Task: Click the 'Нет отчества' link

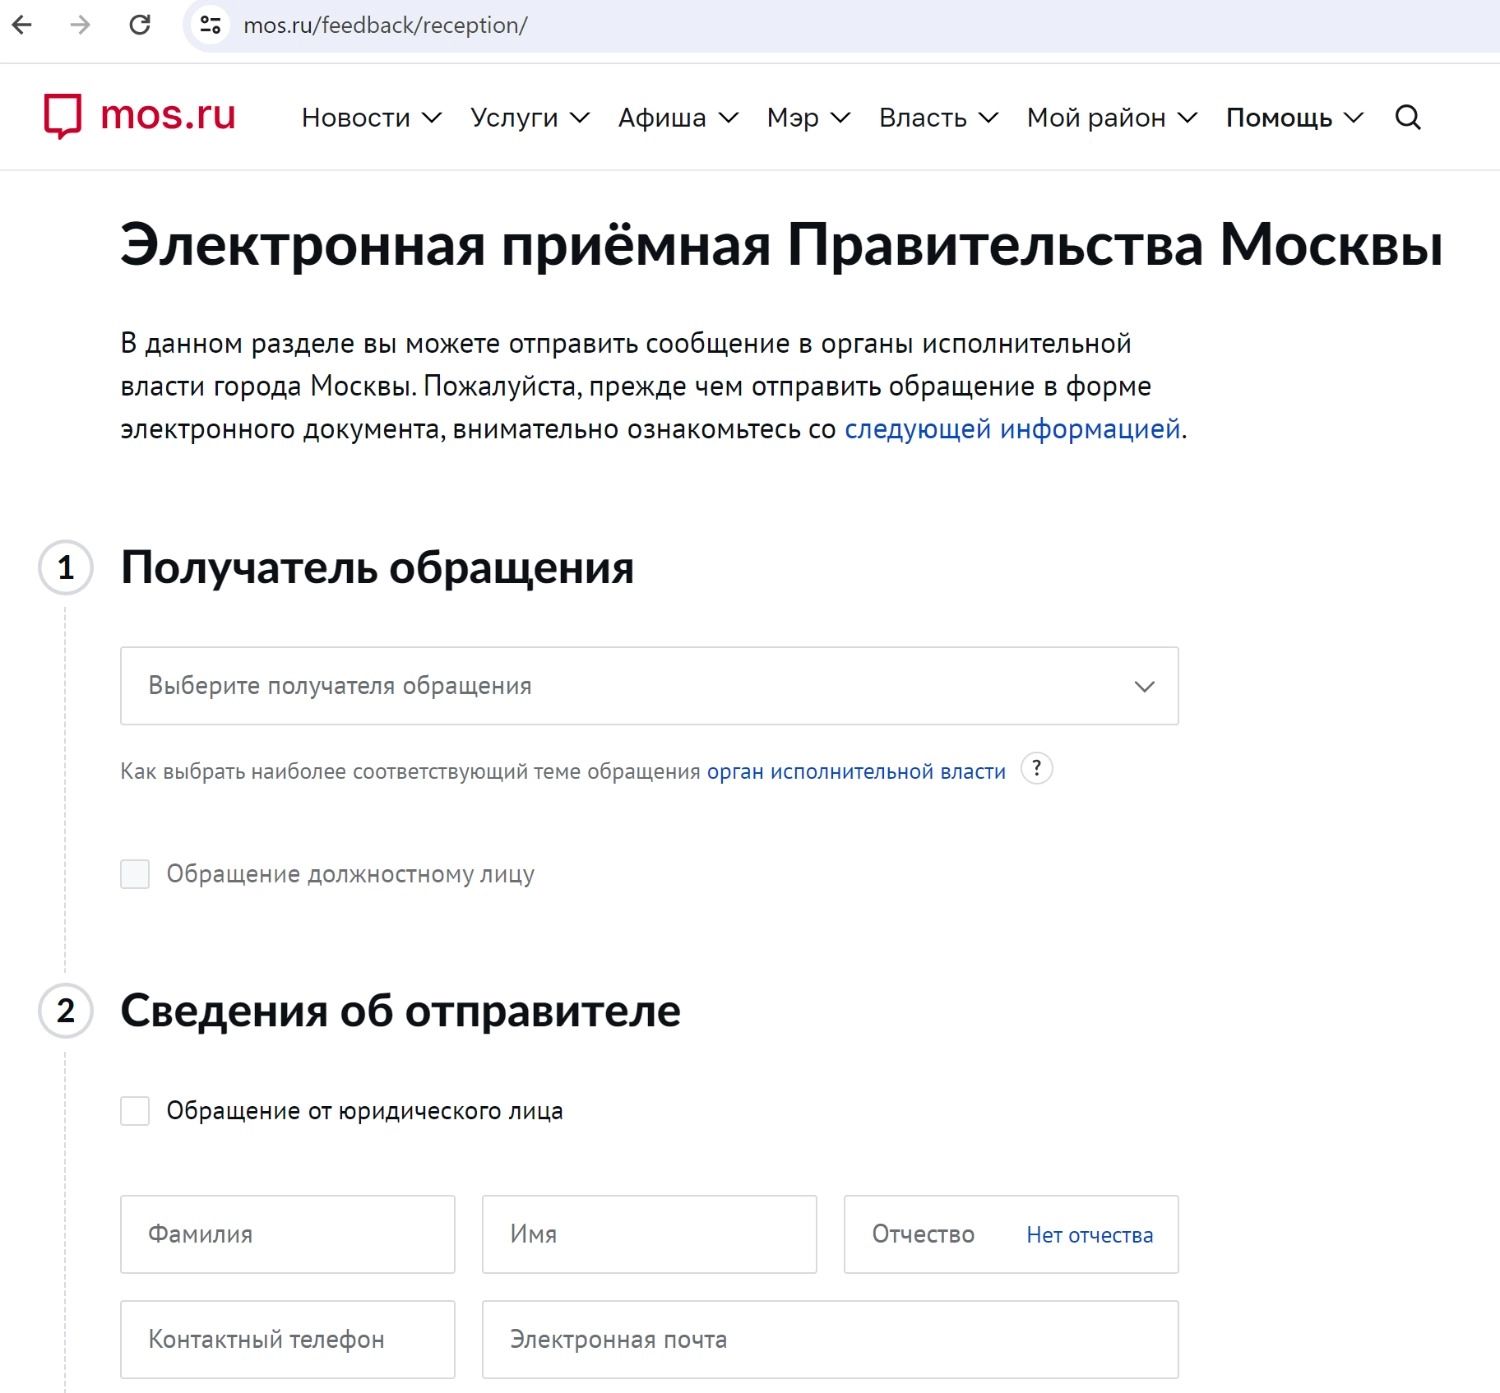Action: pyautogui.click(x=1089, y=1235)
